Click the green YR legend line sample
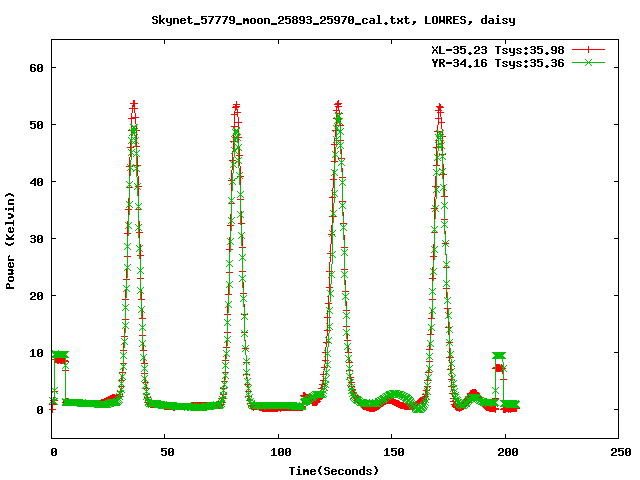Image resolution: width=640 pixels, height=480 pixels. pos(588,63)
